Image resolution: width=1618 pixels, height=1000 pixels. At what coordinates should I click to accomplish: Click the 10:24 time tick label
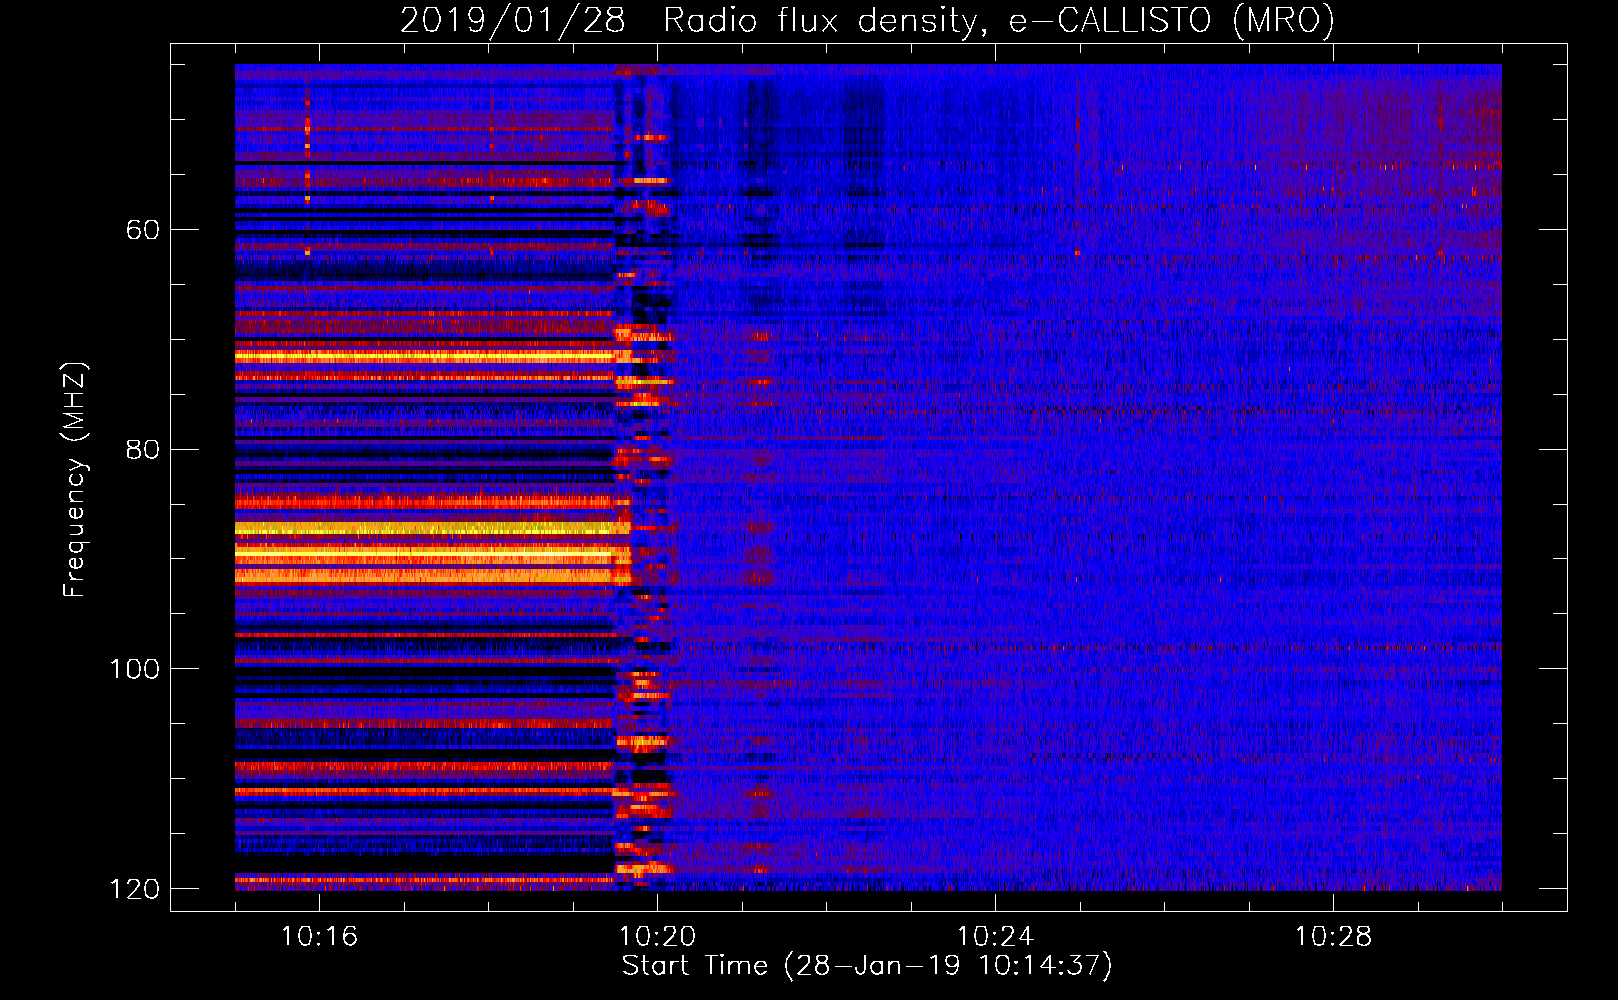995,937
